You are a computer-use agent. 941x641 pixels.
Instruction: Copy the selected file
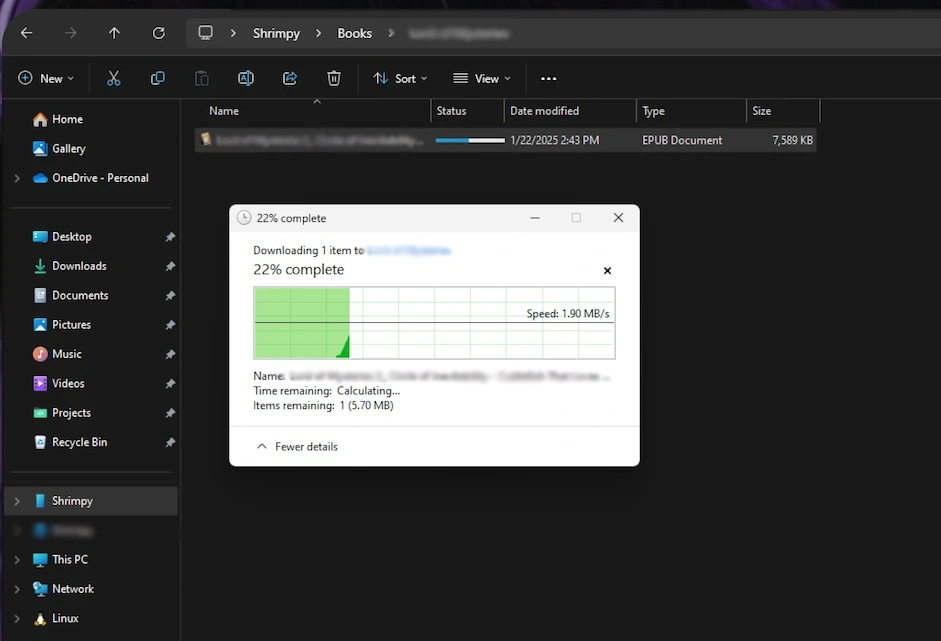coord(158,78)
